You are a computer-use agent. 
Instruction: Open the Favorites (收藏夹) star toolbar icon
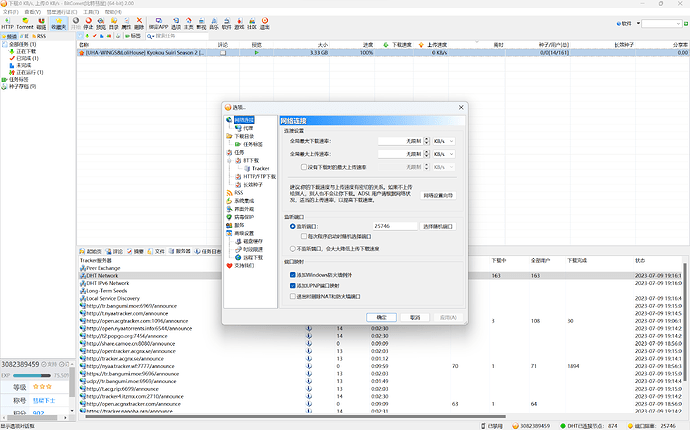pos(59,23)
